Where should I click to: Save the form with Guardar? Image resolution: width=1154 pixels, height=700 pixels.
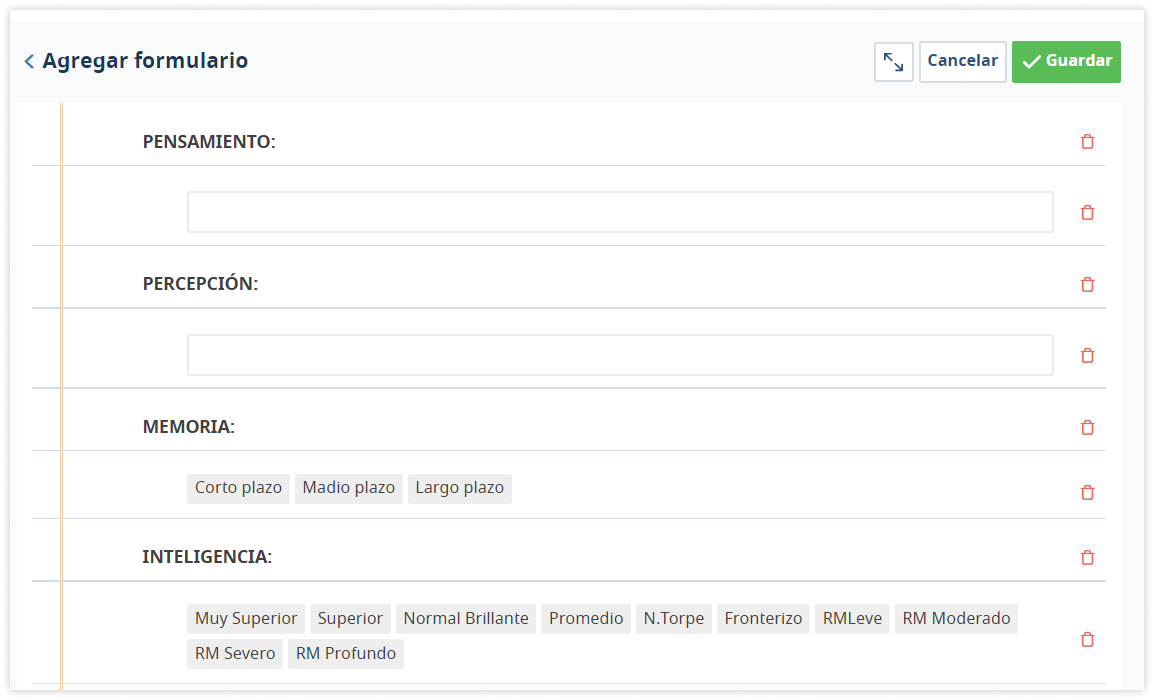tap(1066, 62)
